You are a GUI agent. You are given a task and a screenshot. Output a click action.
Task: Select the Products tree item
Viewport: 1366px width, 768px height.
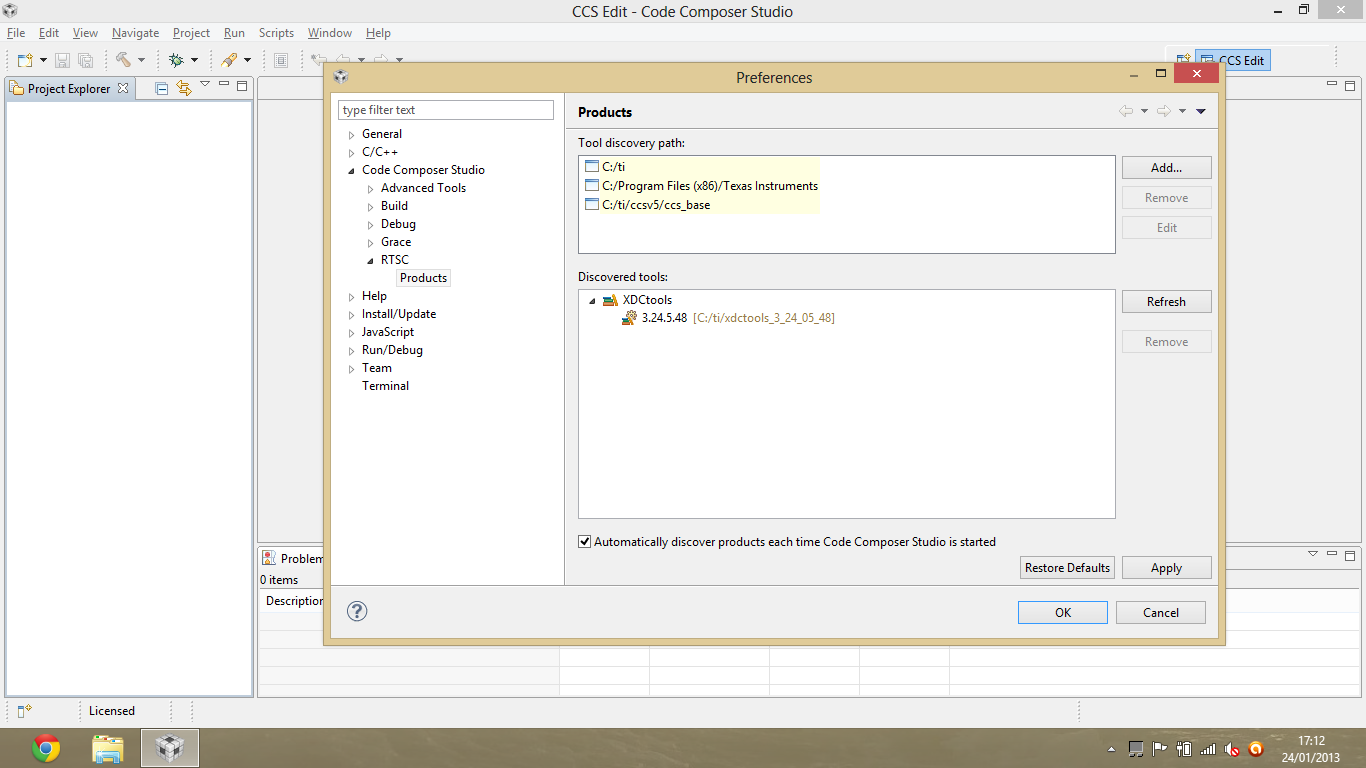(423, 278)
